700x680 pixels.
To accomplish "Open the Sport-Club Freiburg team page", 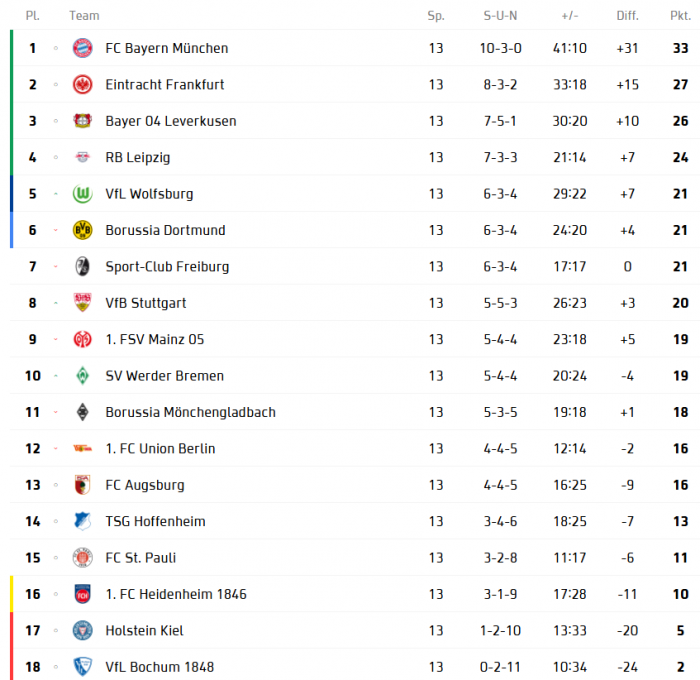I will tap(167, 267).
